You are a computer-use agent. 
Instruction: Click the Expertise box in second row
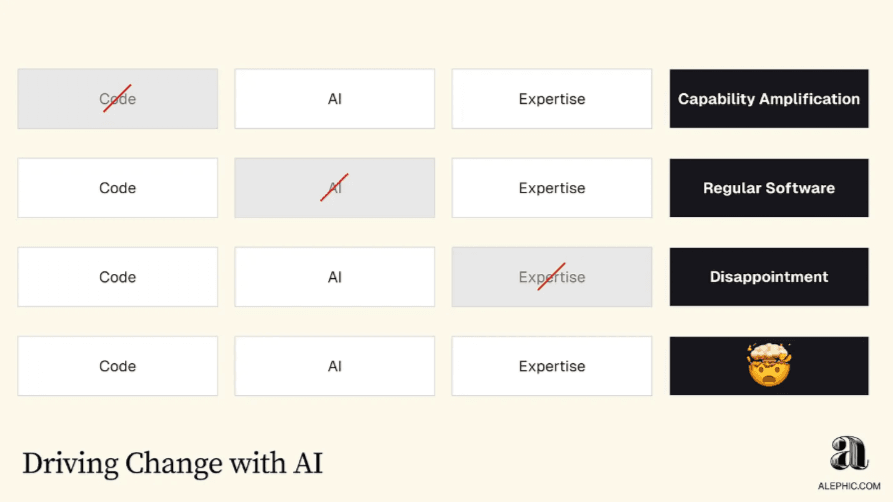point(552,188)
